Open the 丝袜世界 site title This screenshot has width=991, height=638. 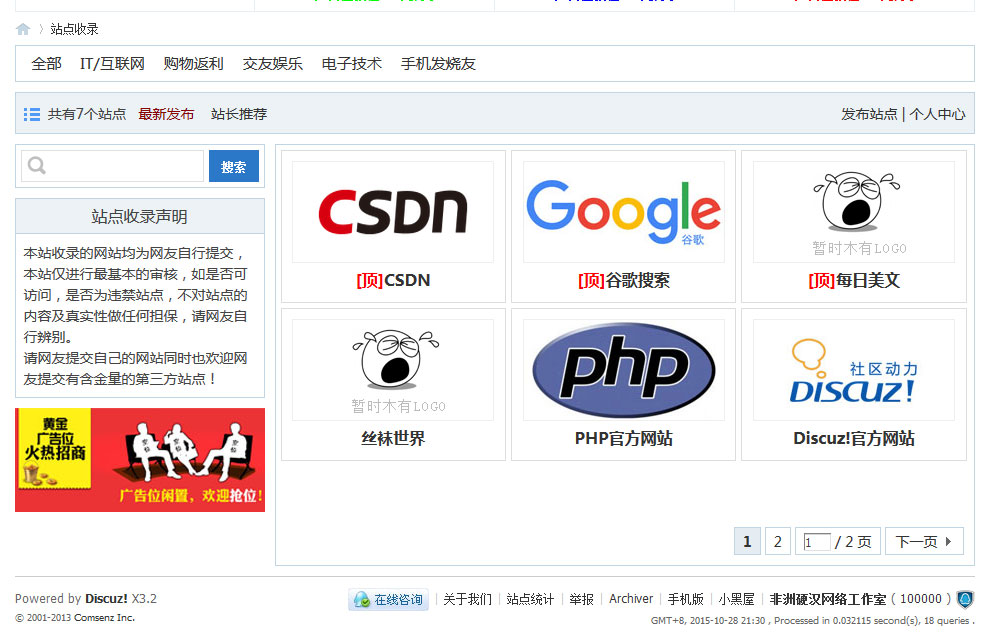392,438
